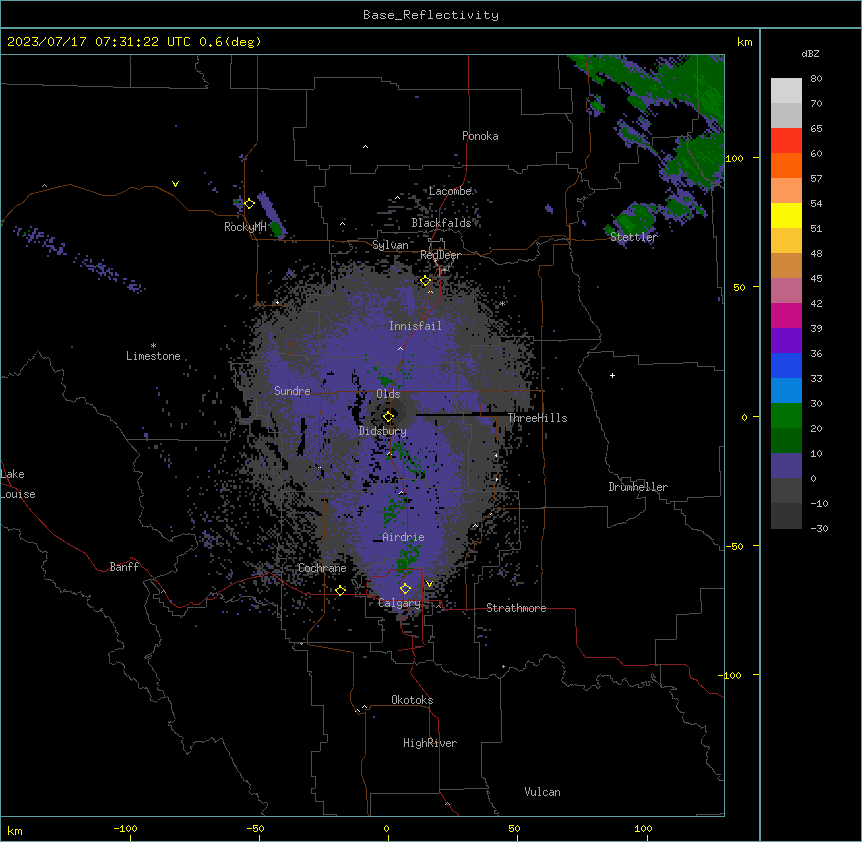The image size is (862, 842).
Task: Click the RockyMH label
Action: [245, 226]
